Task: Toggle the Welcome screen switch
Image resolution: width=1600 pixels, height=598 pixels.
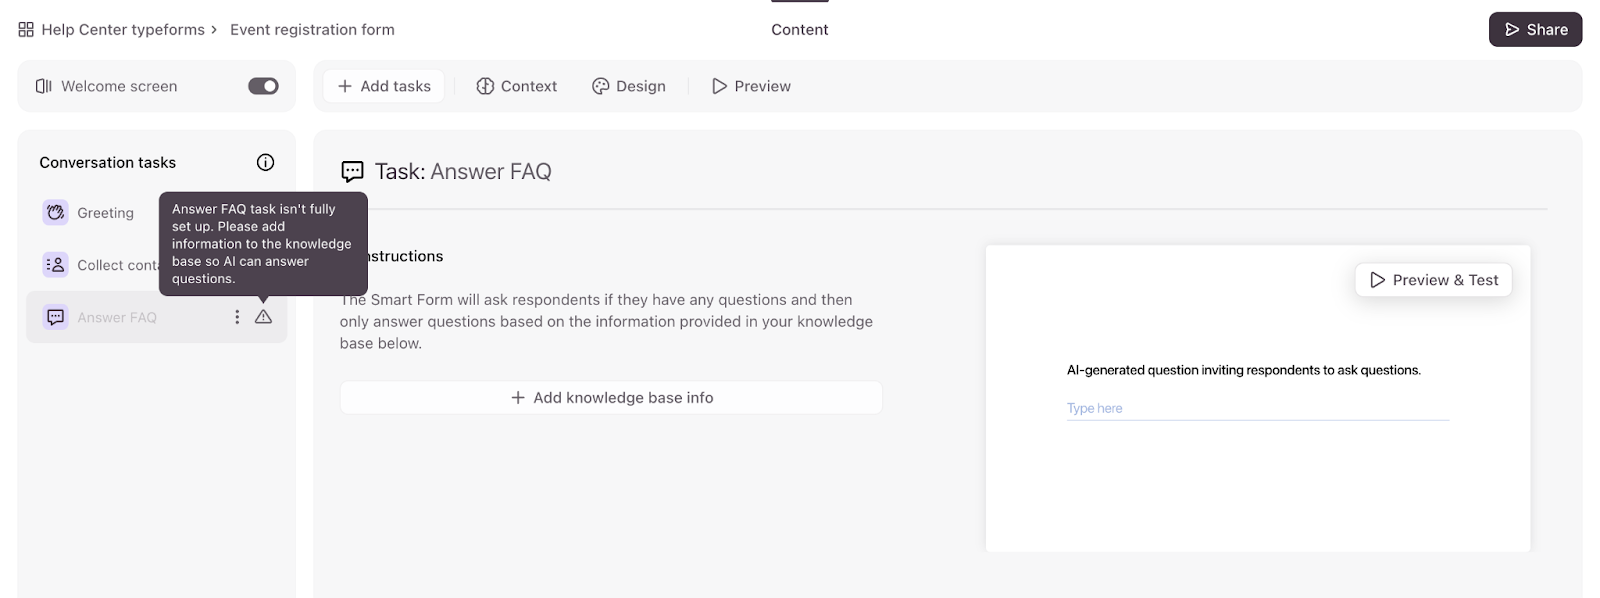Action: coord(263,86)
